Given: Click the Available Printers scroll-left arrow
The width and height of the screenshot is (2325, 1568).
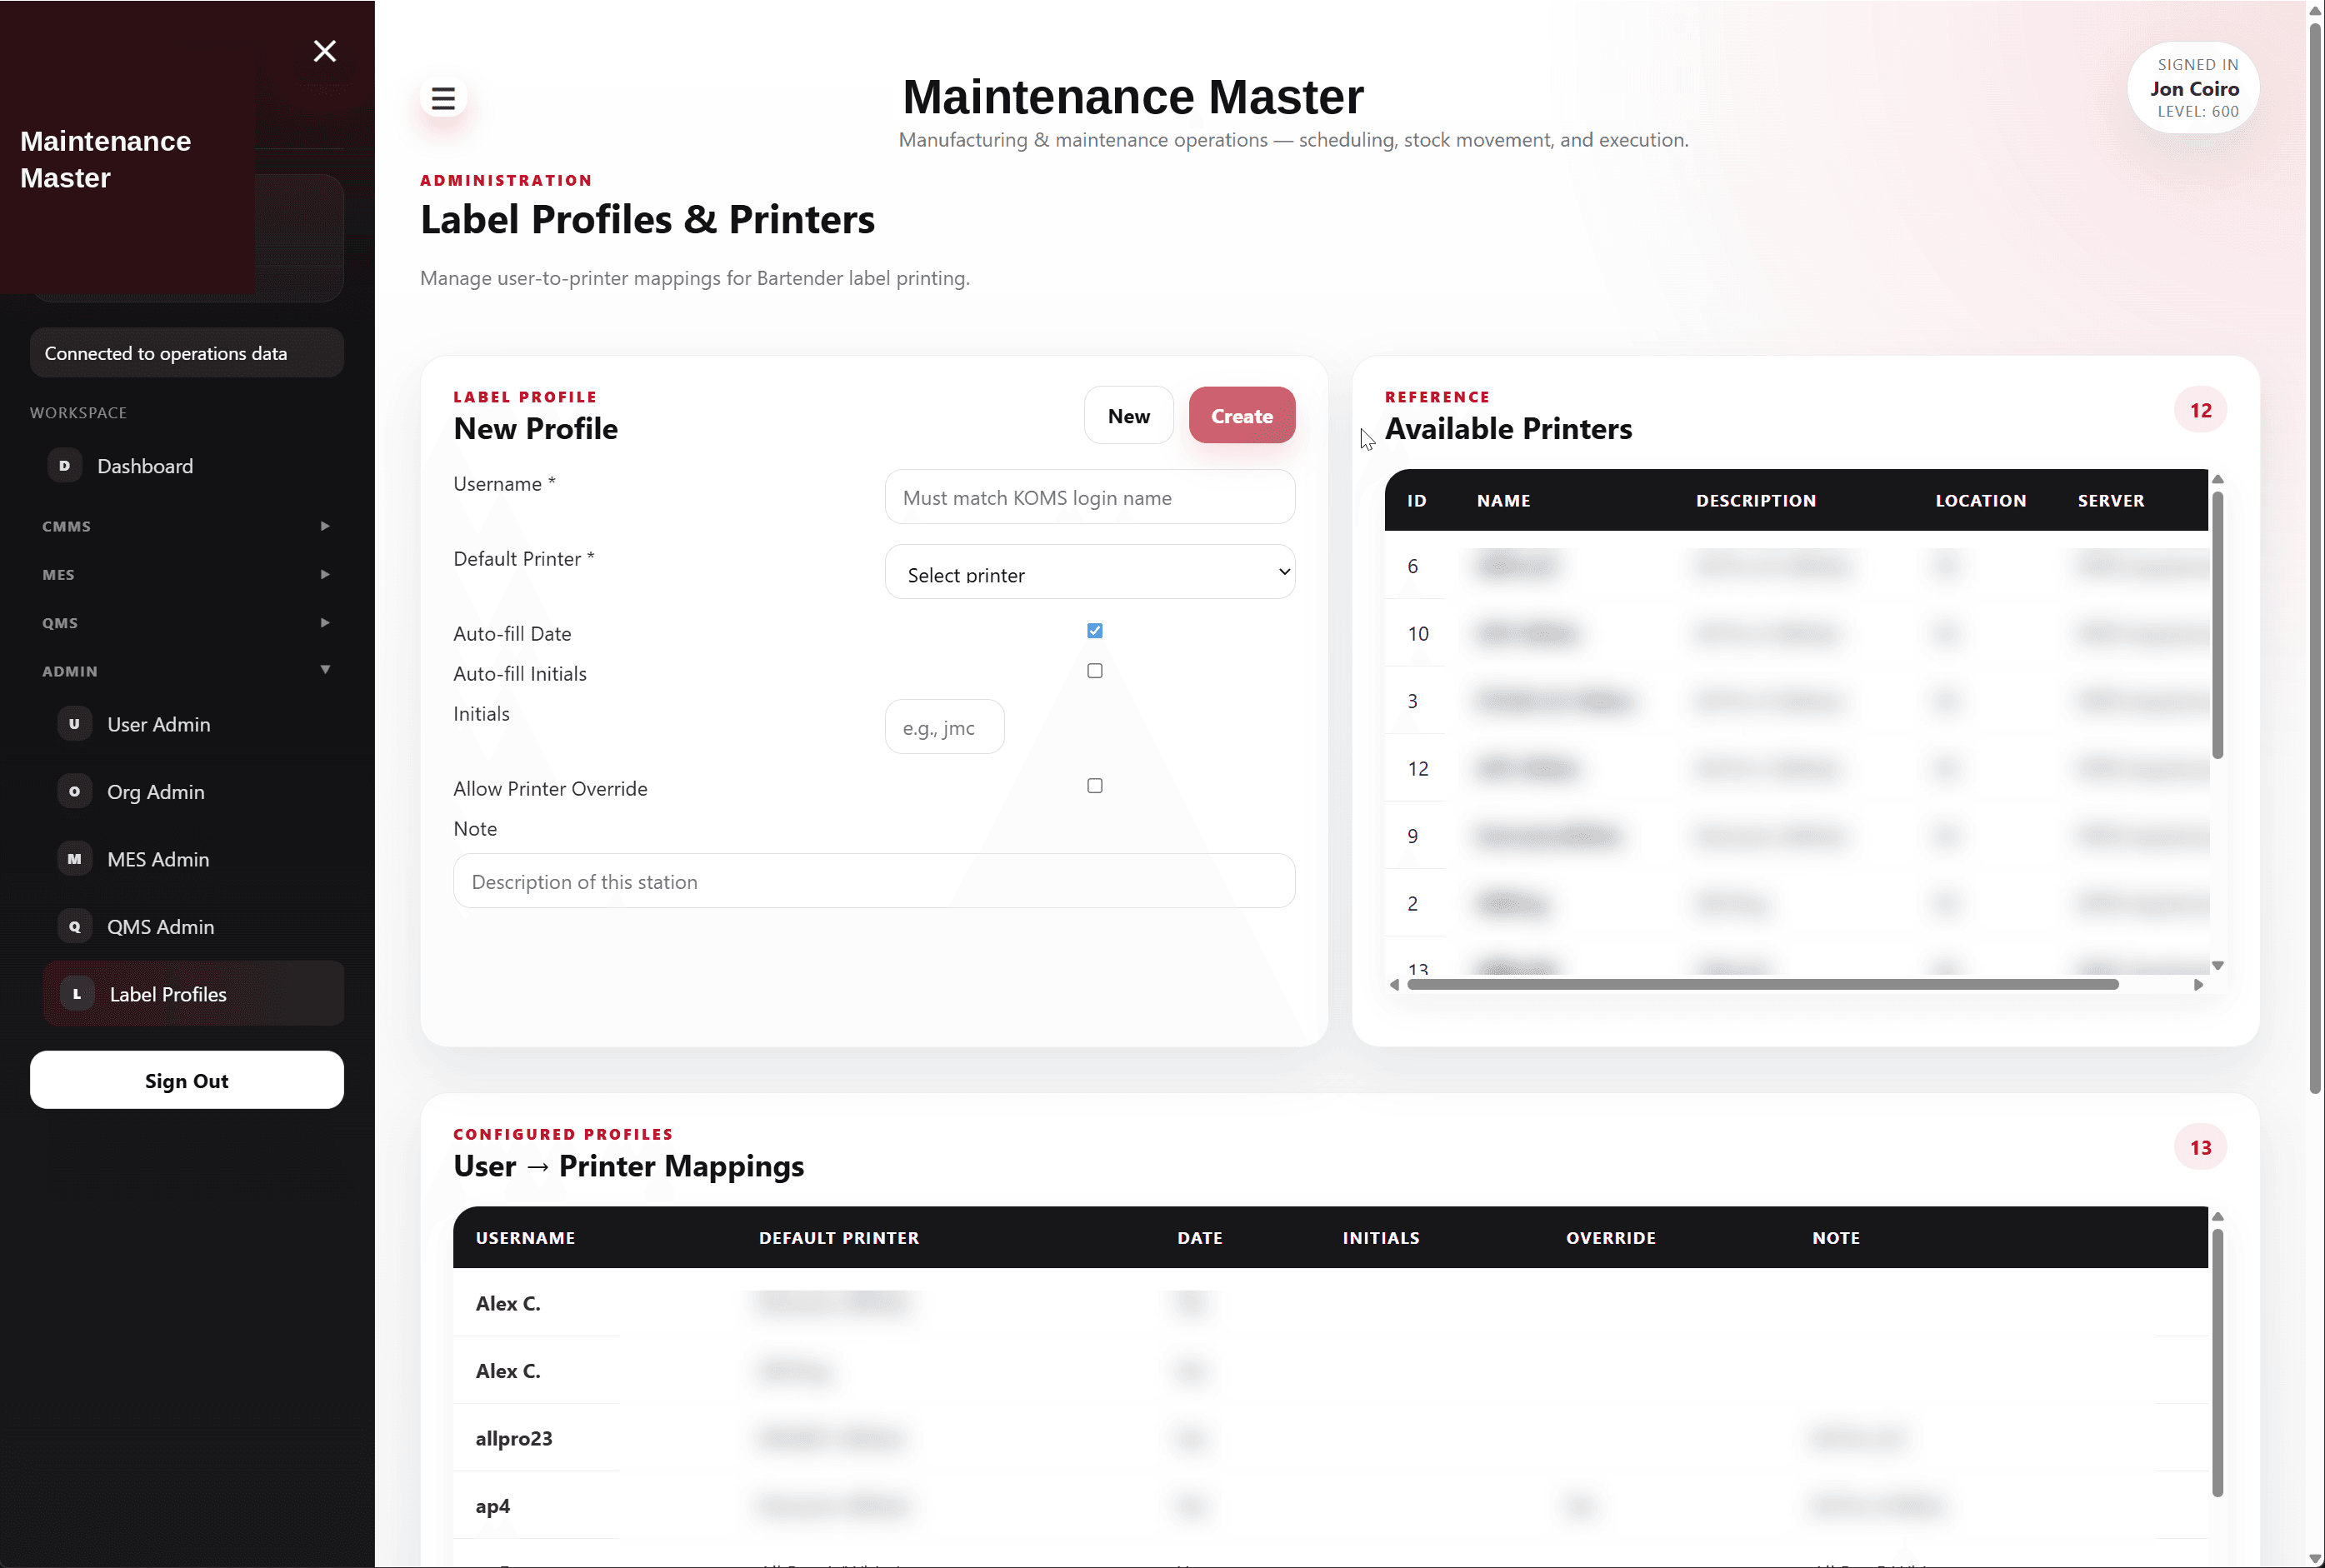Looking at the screenshot, I should tap(1394, 985).
